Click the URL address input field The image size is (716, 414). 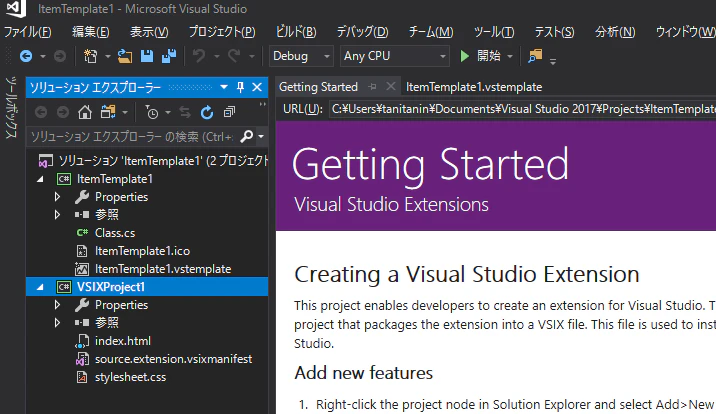click(522, 109)
